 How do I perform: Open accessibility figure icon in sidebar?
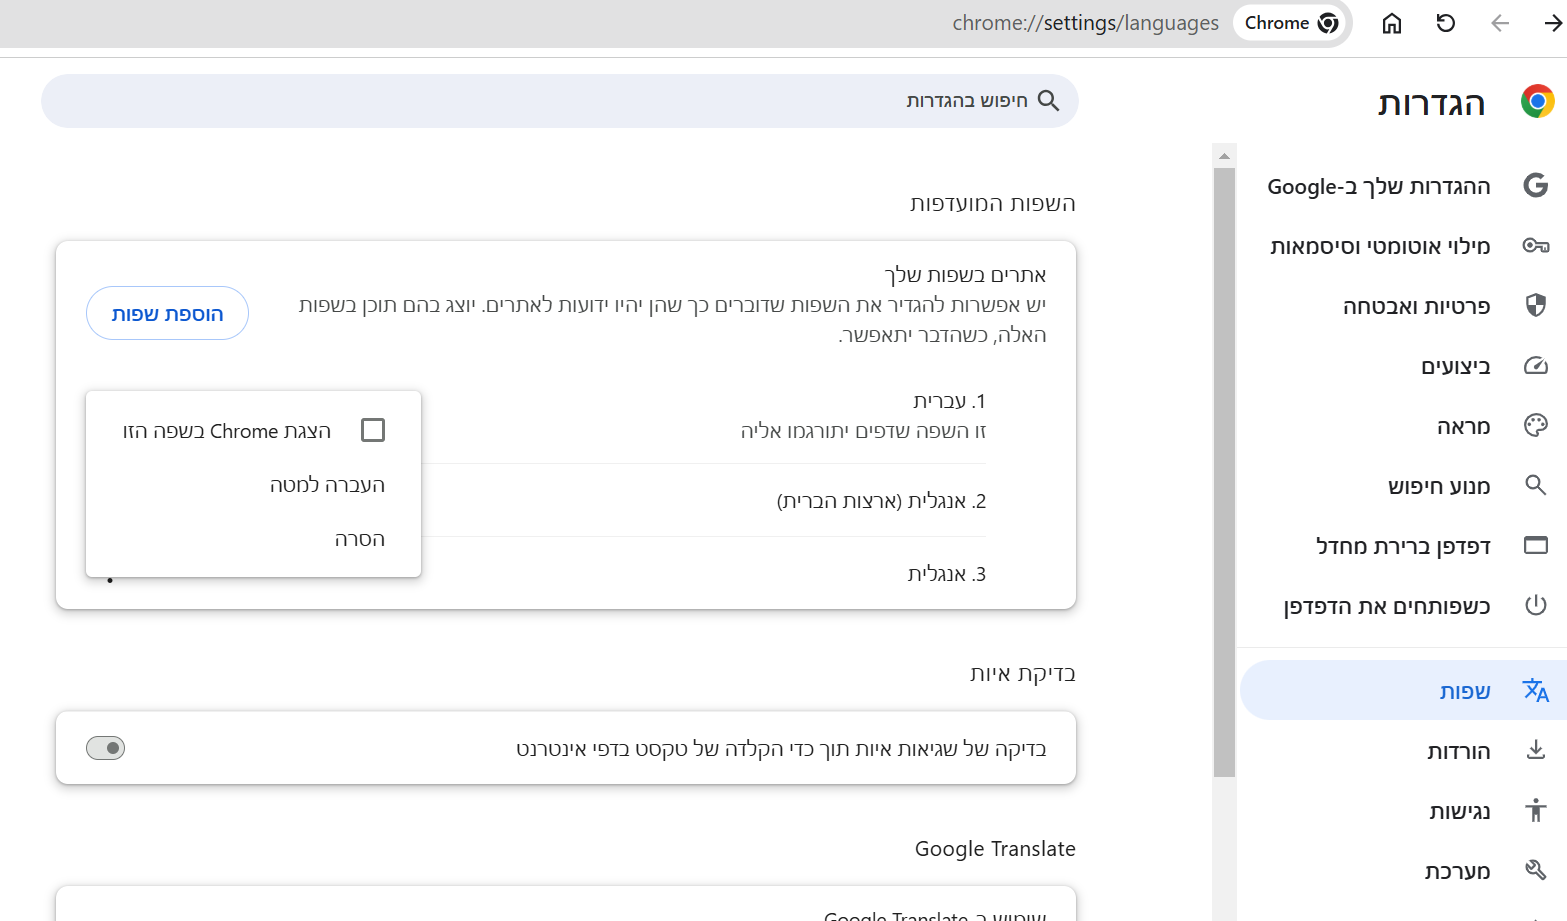pos(1535,811)
